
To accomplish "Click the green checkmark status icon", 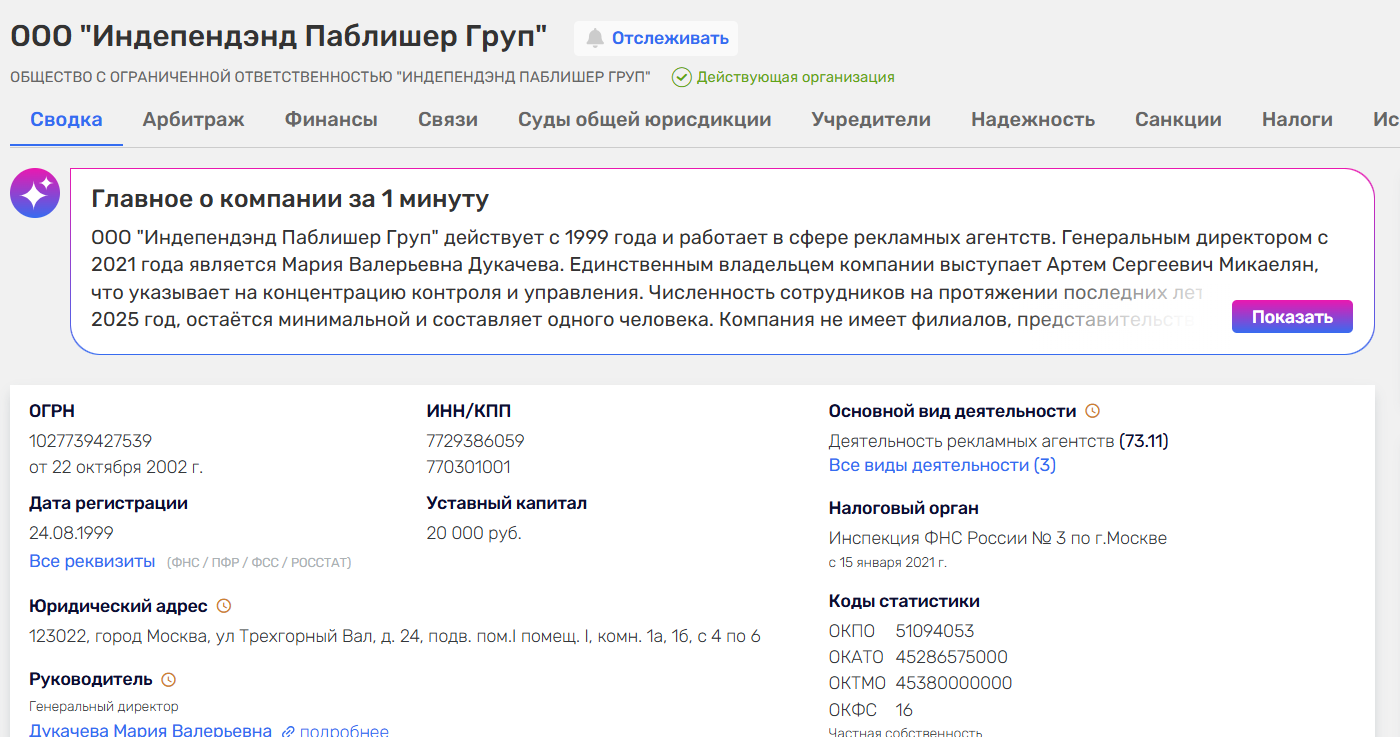I will click(682, 77).
